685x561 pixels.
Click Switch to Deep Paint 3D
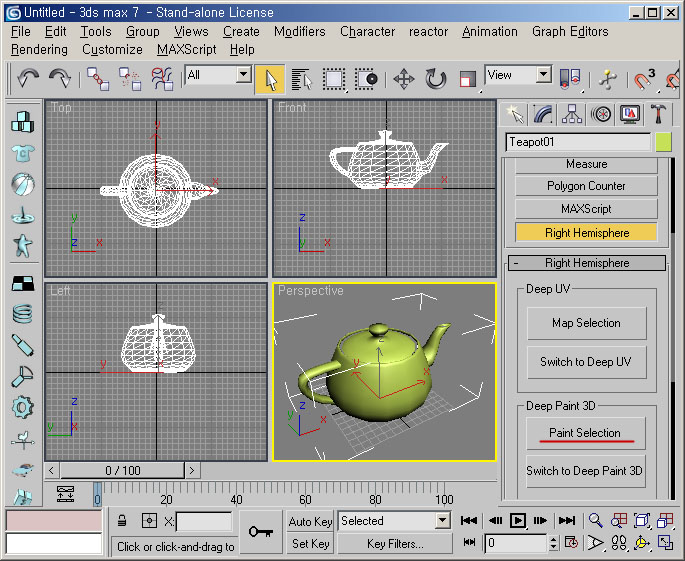(x=585, y=471)
